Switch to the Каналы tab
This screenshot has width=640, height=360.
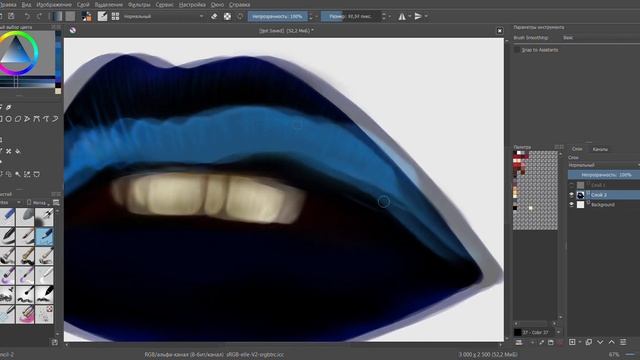pyautogui.click(x=600, y=149)
